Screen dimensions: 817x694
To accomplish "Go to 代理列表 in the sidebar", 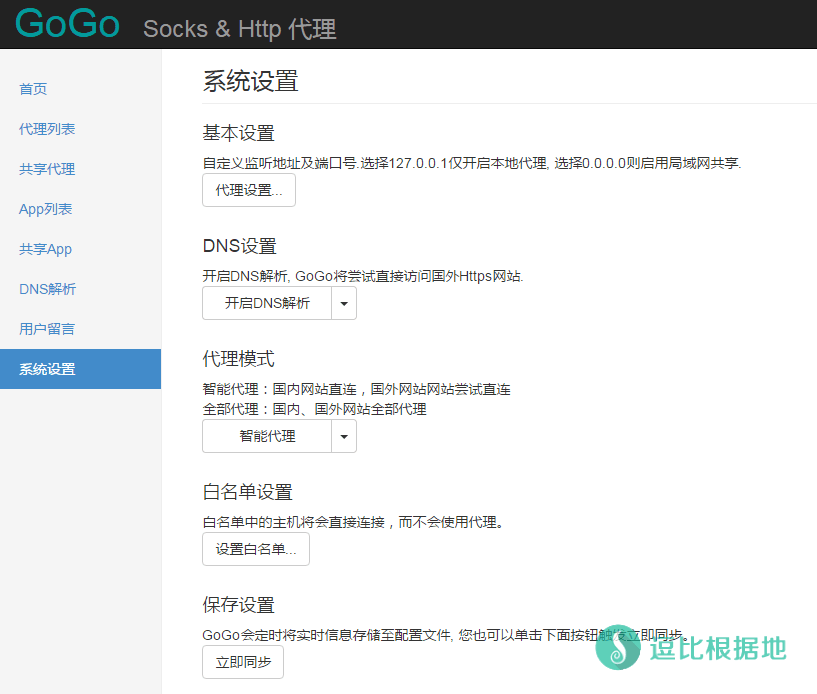I will pyautogui.click(x=47, y=129).
